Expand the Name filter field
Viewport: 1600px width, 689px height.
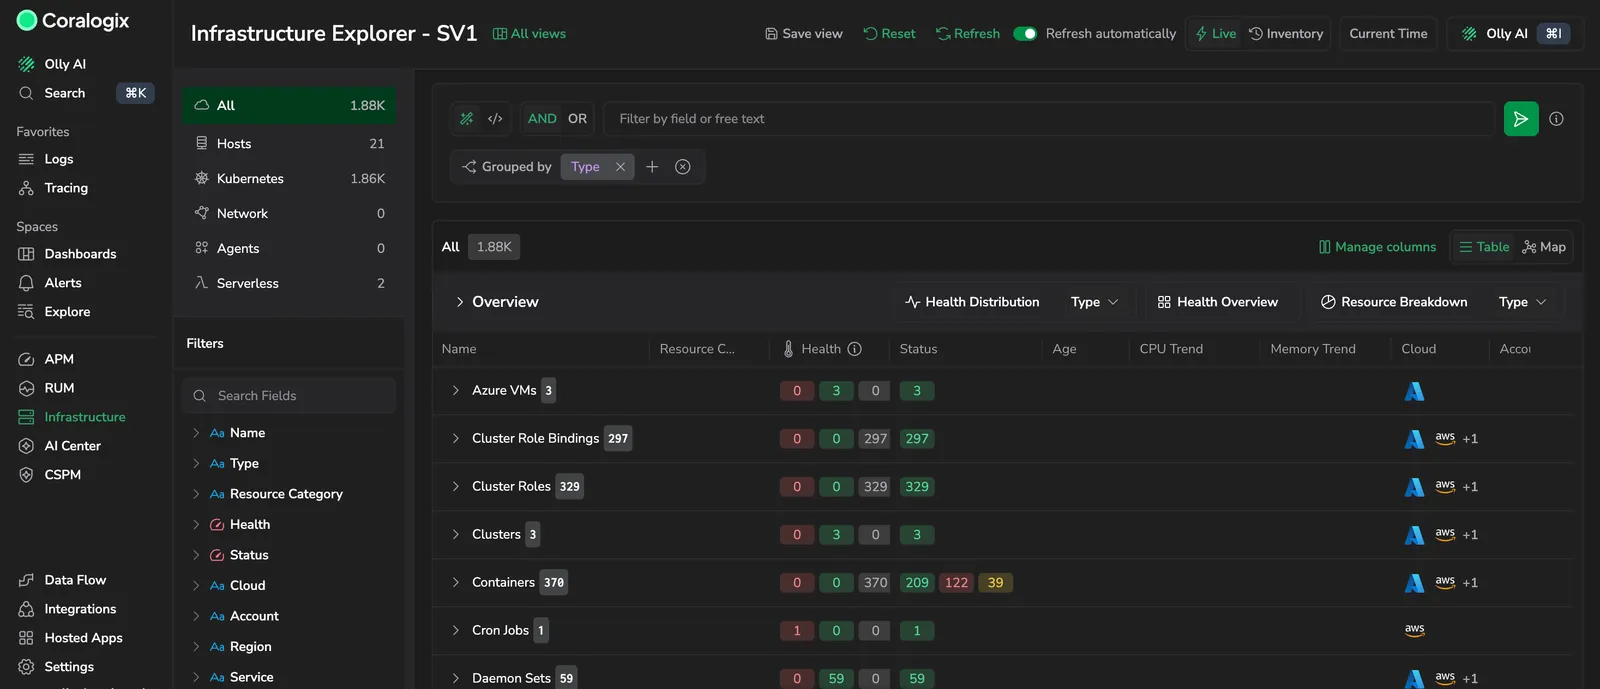196,433
